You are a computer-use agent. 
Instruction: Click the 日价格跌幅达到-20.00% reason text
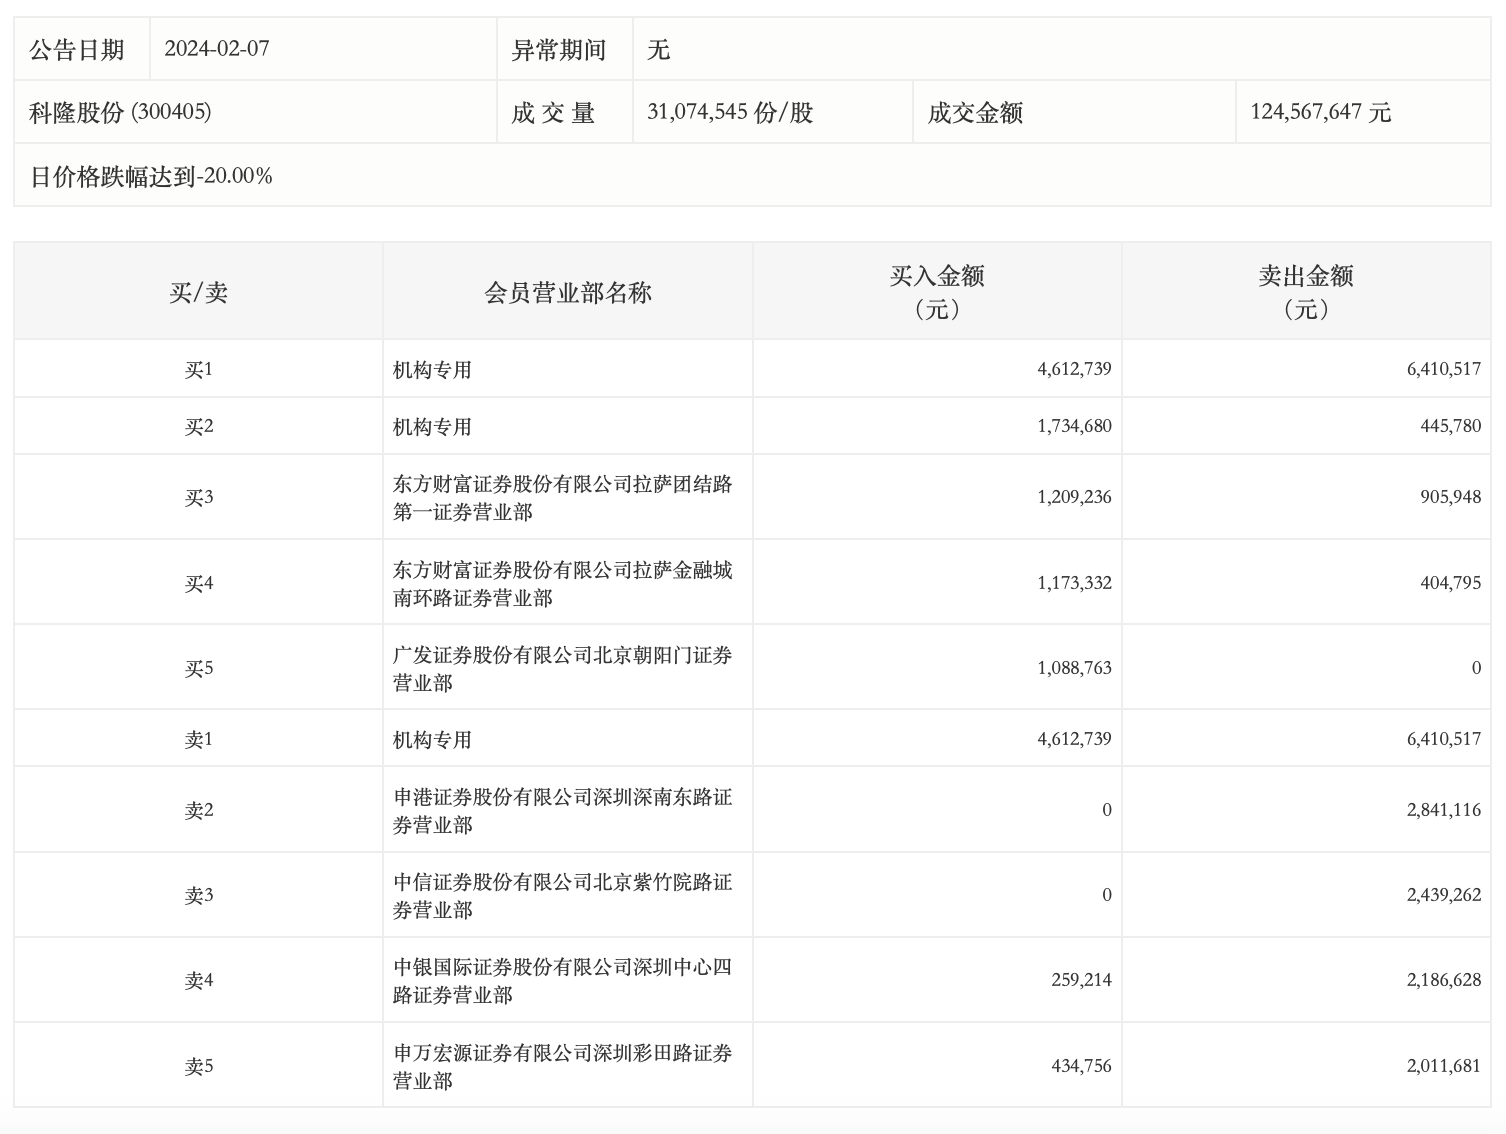pos(151,176)
